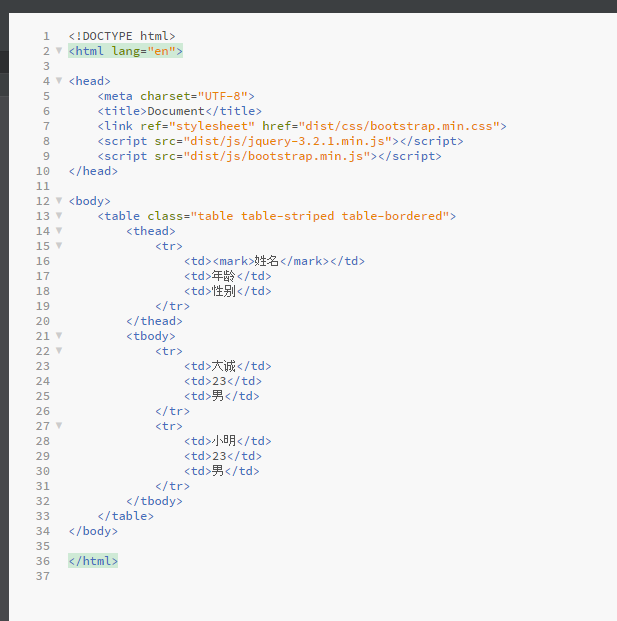This screenshot has height=621, width=617.
Task: Click line number 35 in the gutter
Action: tap(43, 546)
